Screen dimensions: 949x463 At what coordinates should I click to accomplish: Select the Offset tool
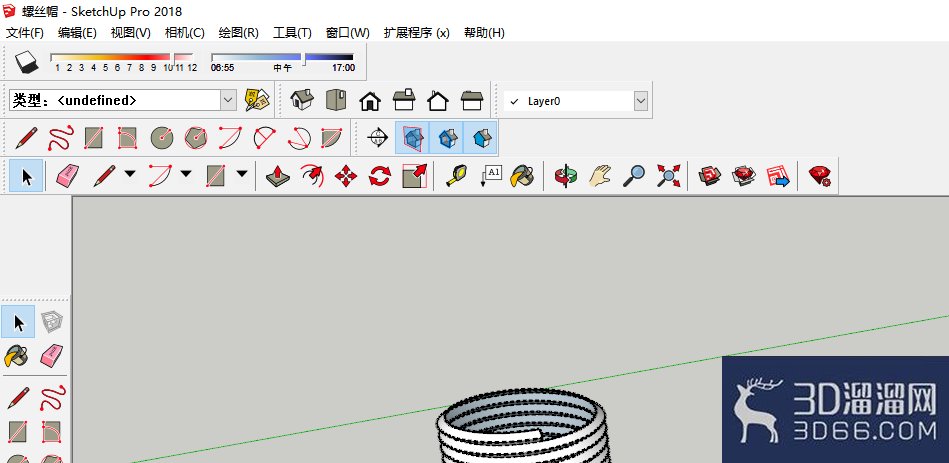(x=312, y=176)
